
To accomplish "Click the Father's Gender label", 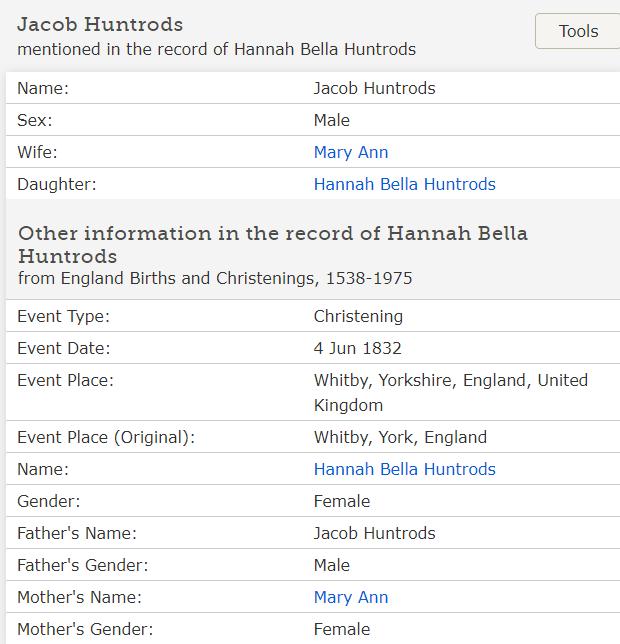I will pos(83,565).
